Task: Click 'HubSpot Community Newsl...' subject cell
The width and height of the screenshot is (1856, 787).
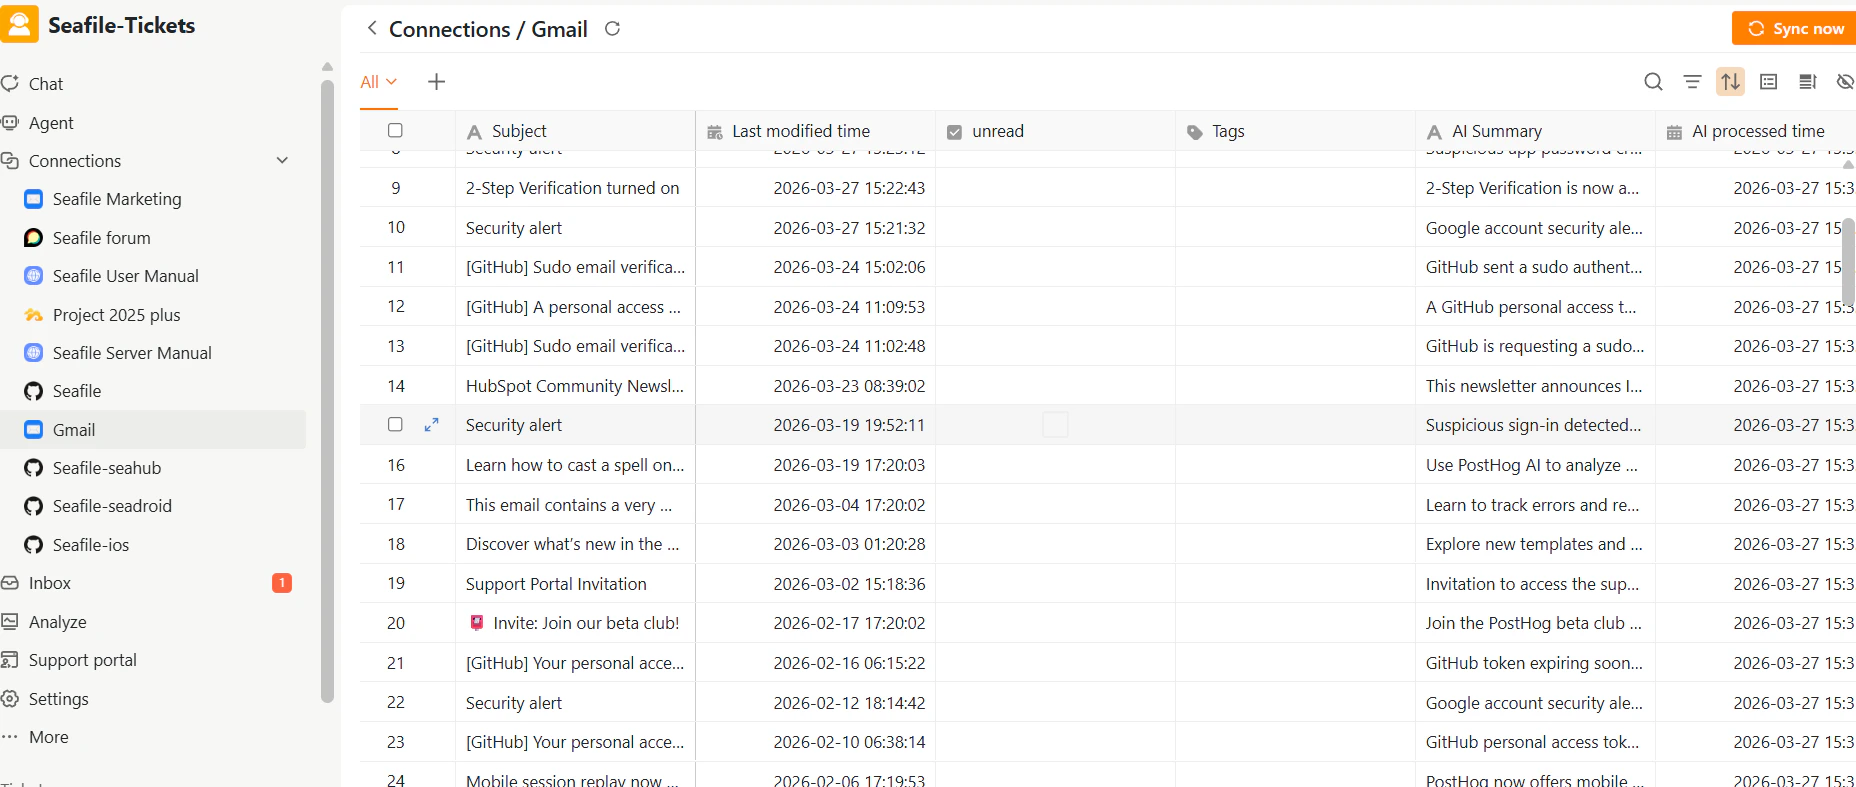Action: [575, 386]
